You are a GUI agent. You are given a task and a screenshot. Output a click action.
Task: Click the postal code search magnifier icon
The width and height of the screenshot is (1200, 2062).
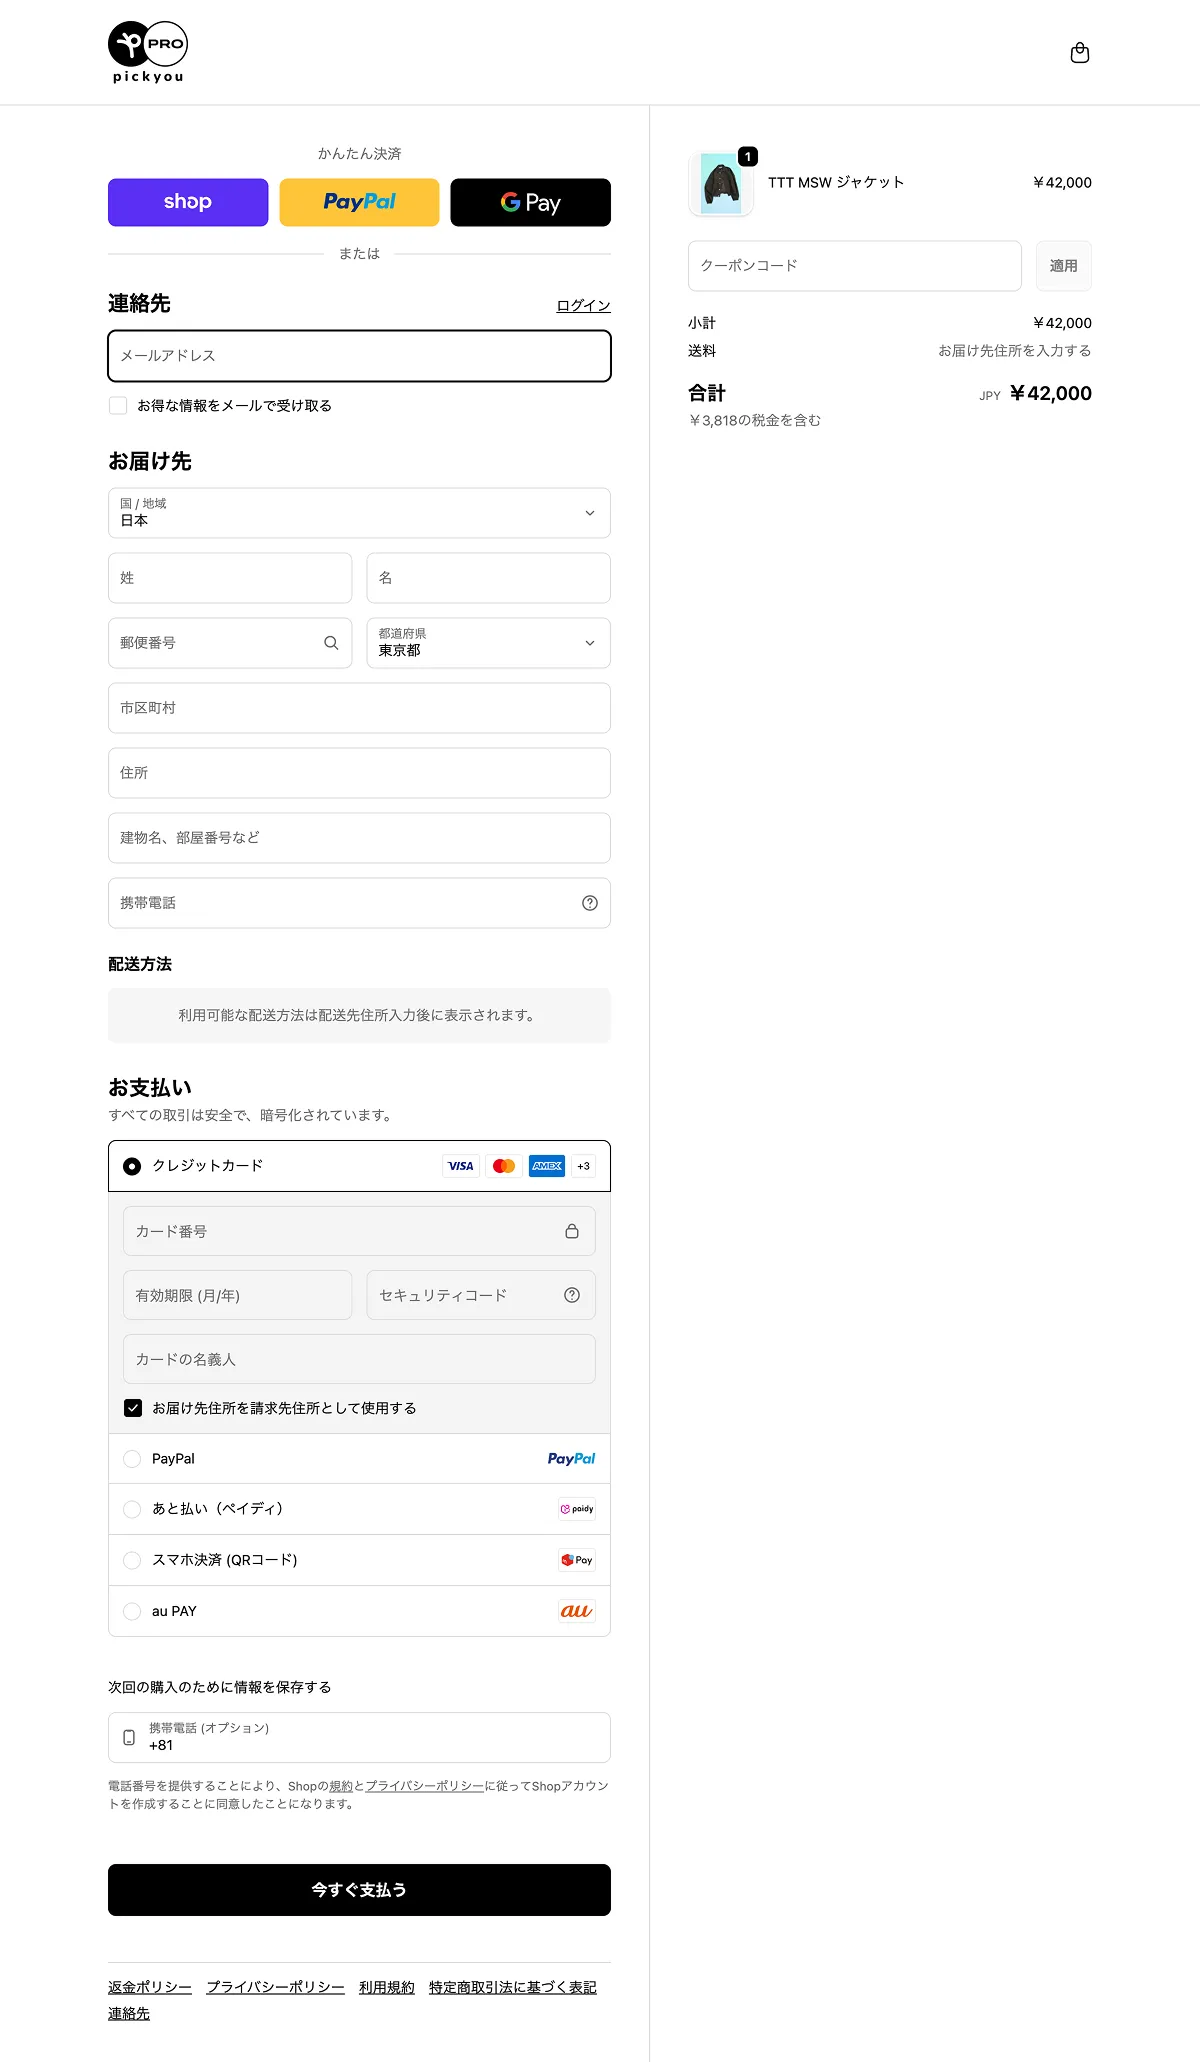[331, 643]
